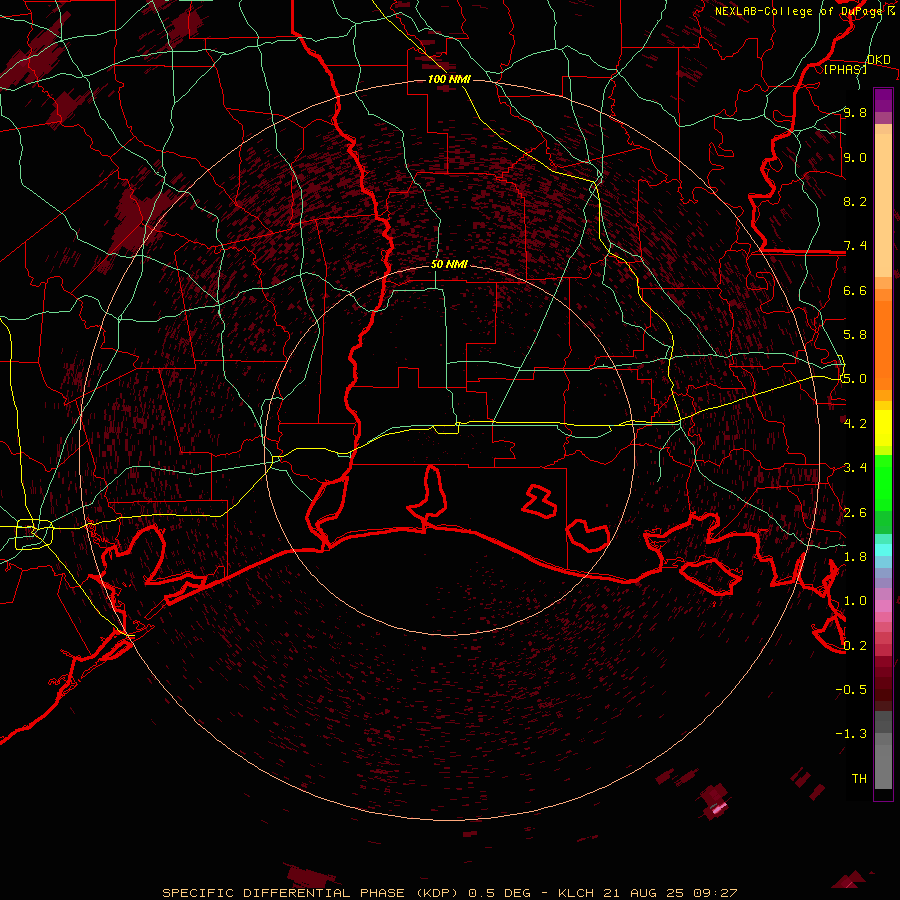The image size is (900, 900).
Task: Click the 4.2 scale value
Action: (855, 423)
